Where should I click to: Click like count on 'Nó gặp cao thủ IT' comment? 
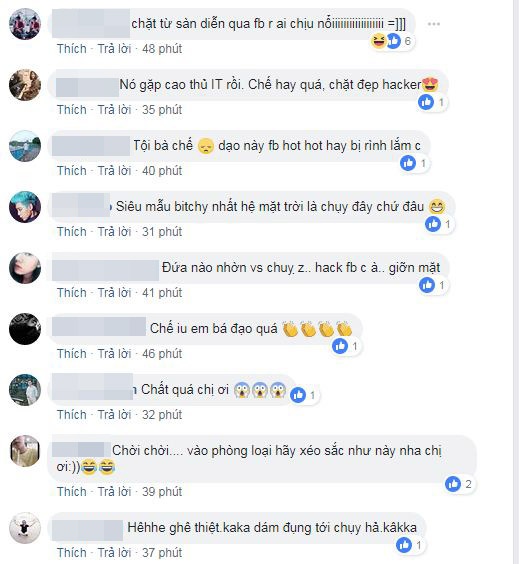click(x=432, y=103)
